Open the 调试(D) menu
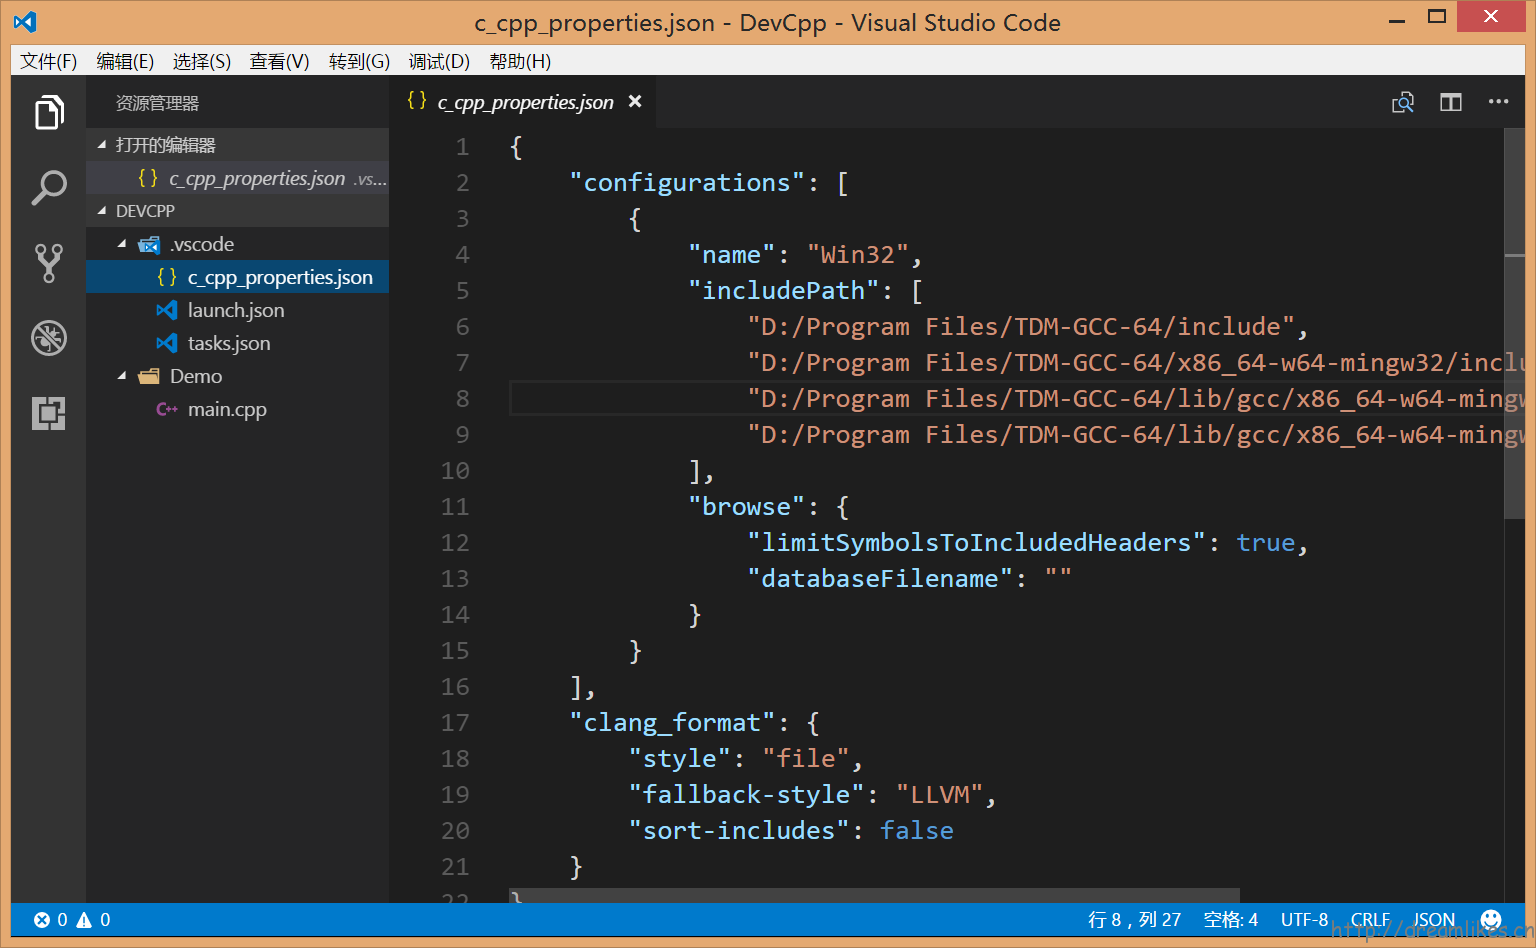Screen dimensions: 1536x948 pyautogui.click(x=439, y=61)
